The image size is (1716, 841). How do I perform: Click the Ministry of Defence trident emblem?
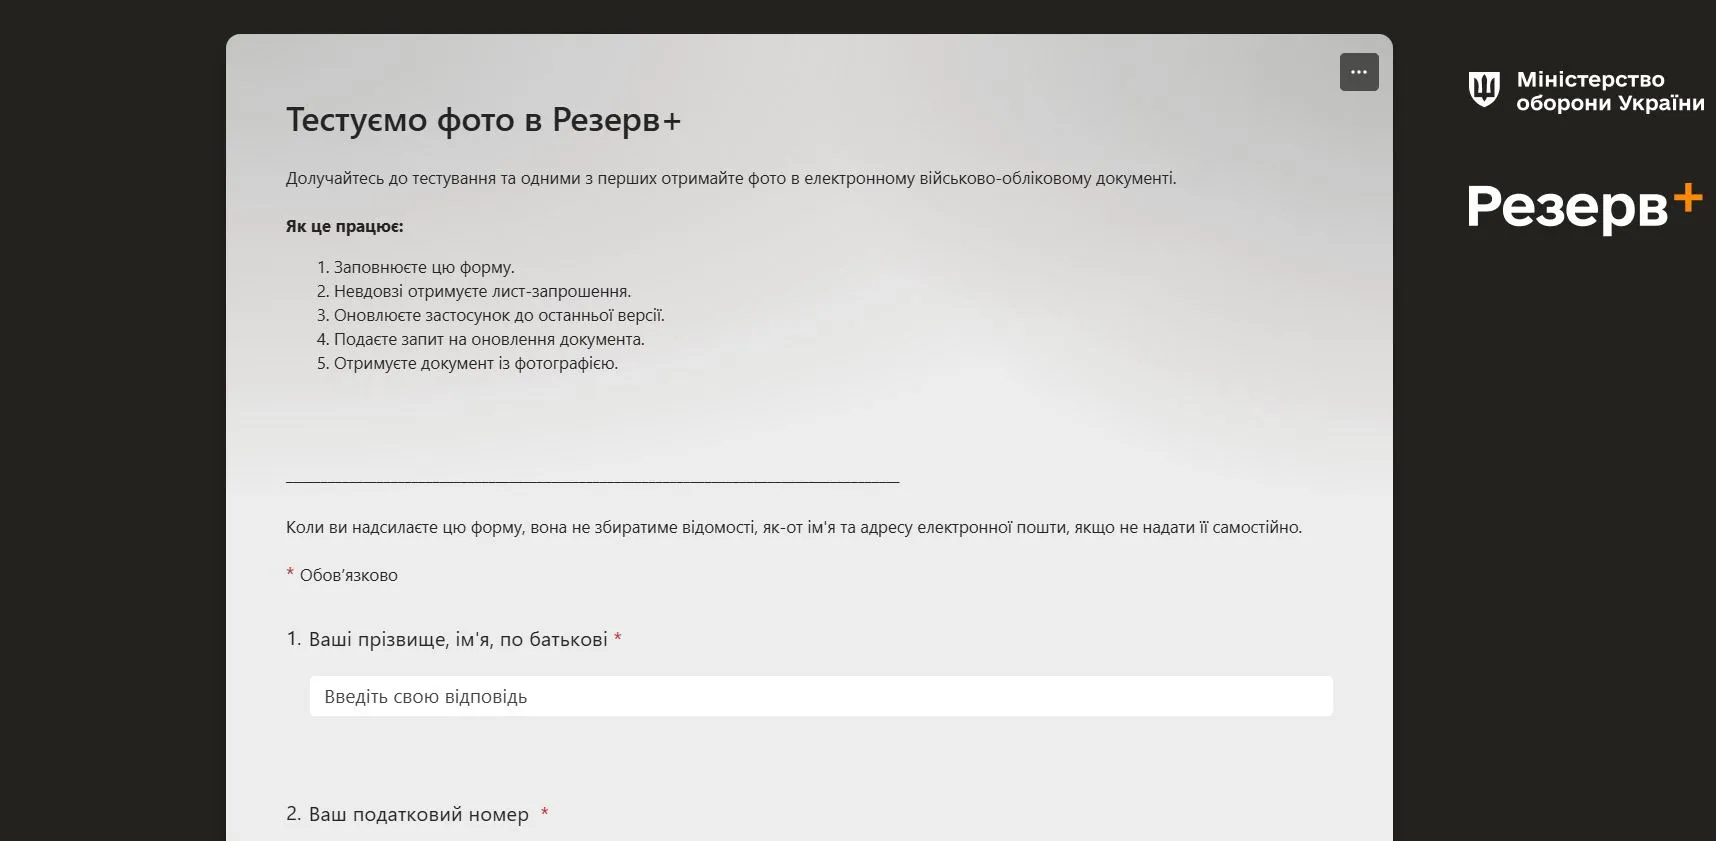pyautogui.click(x=1484, y=89)
